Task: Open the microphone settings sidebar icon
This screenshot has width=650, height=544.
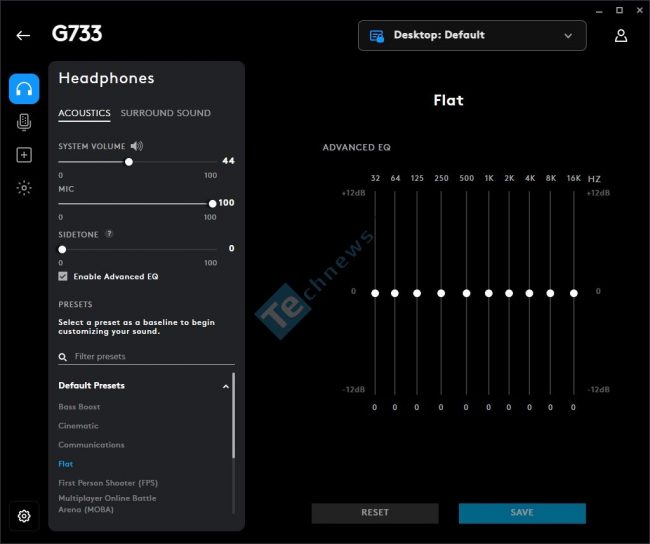Action: [x=24, y=122]
